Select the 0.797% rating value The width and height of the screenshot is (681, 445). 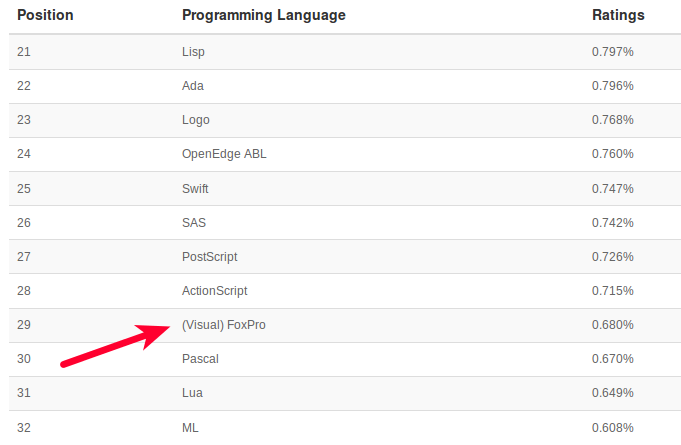[612, 52]
